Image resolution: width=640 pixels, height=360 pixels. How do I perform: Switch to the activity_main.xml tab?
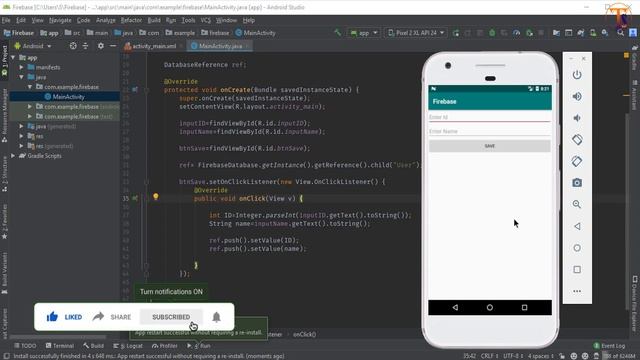154,46
